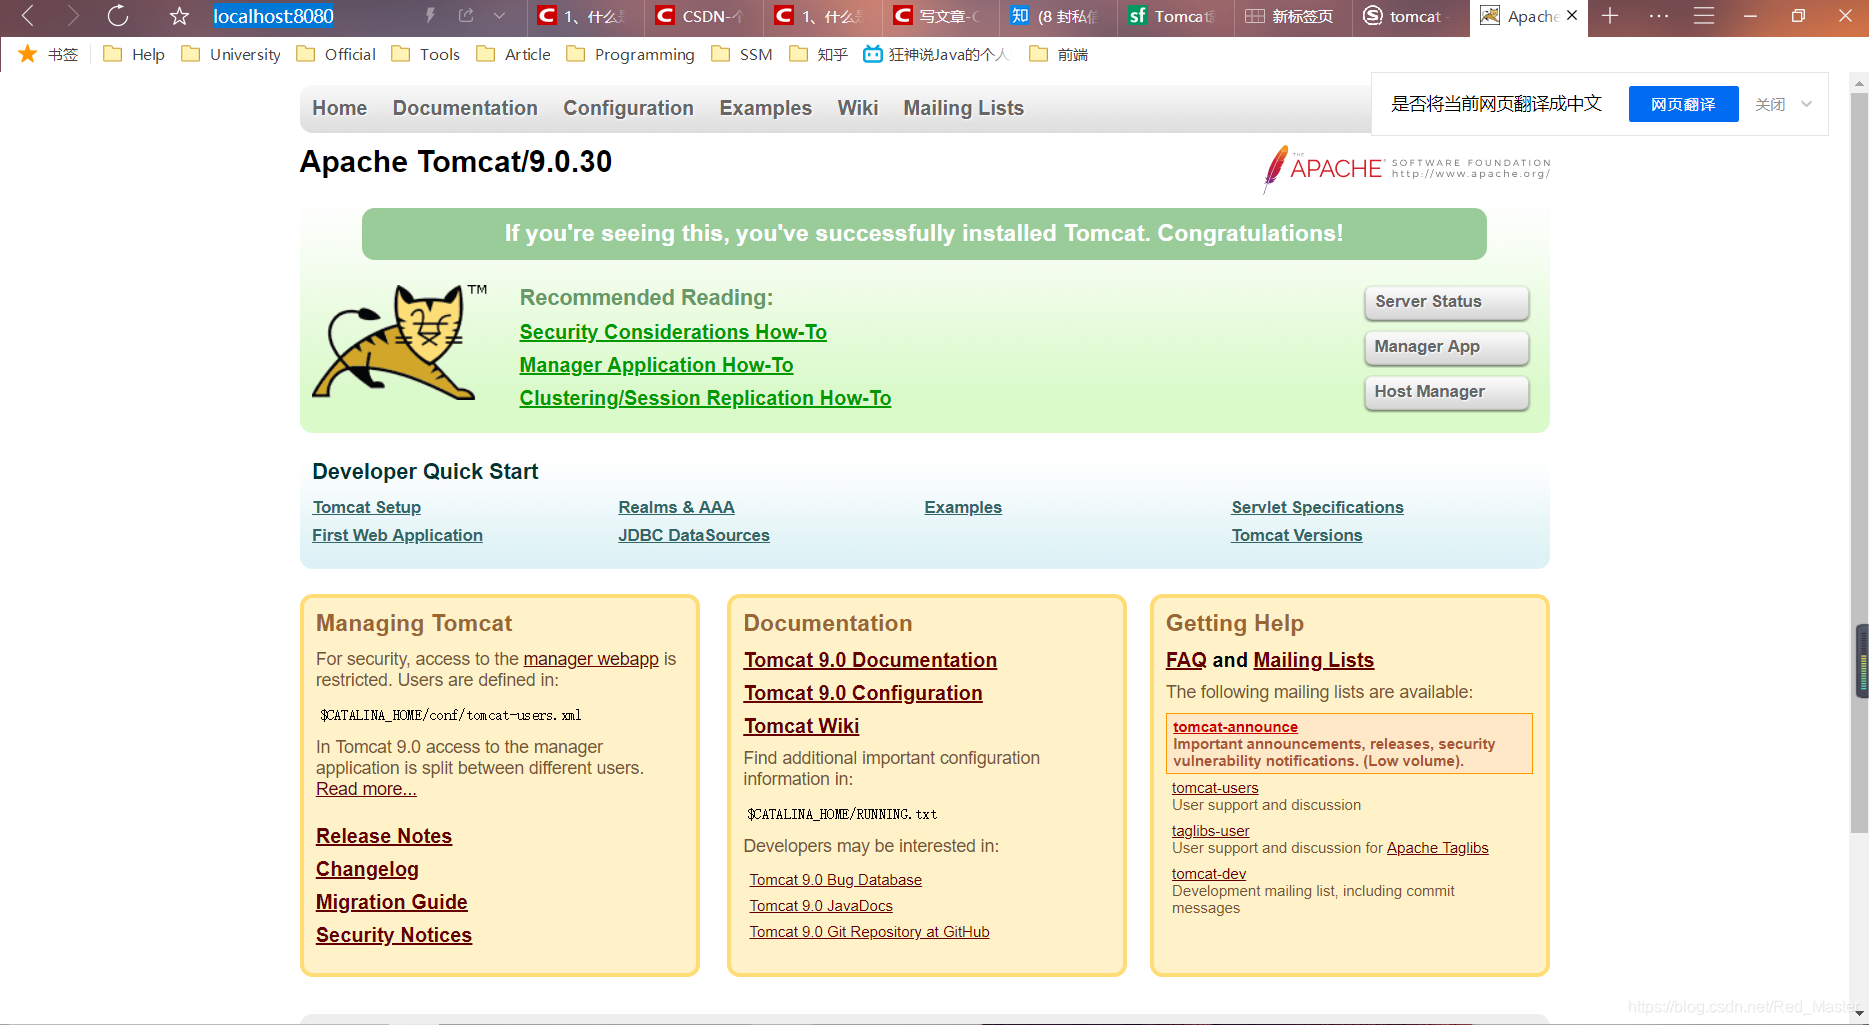Open Manager Application How-To link
This screenshot has width=1870, height=1025.
coord(656,365)
